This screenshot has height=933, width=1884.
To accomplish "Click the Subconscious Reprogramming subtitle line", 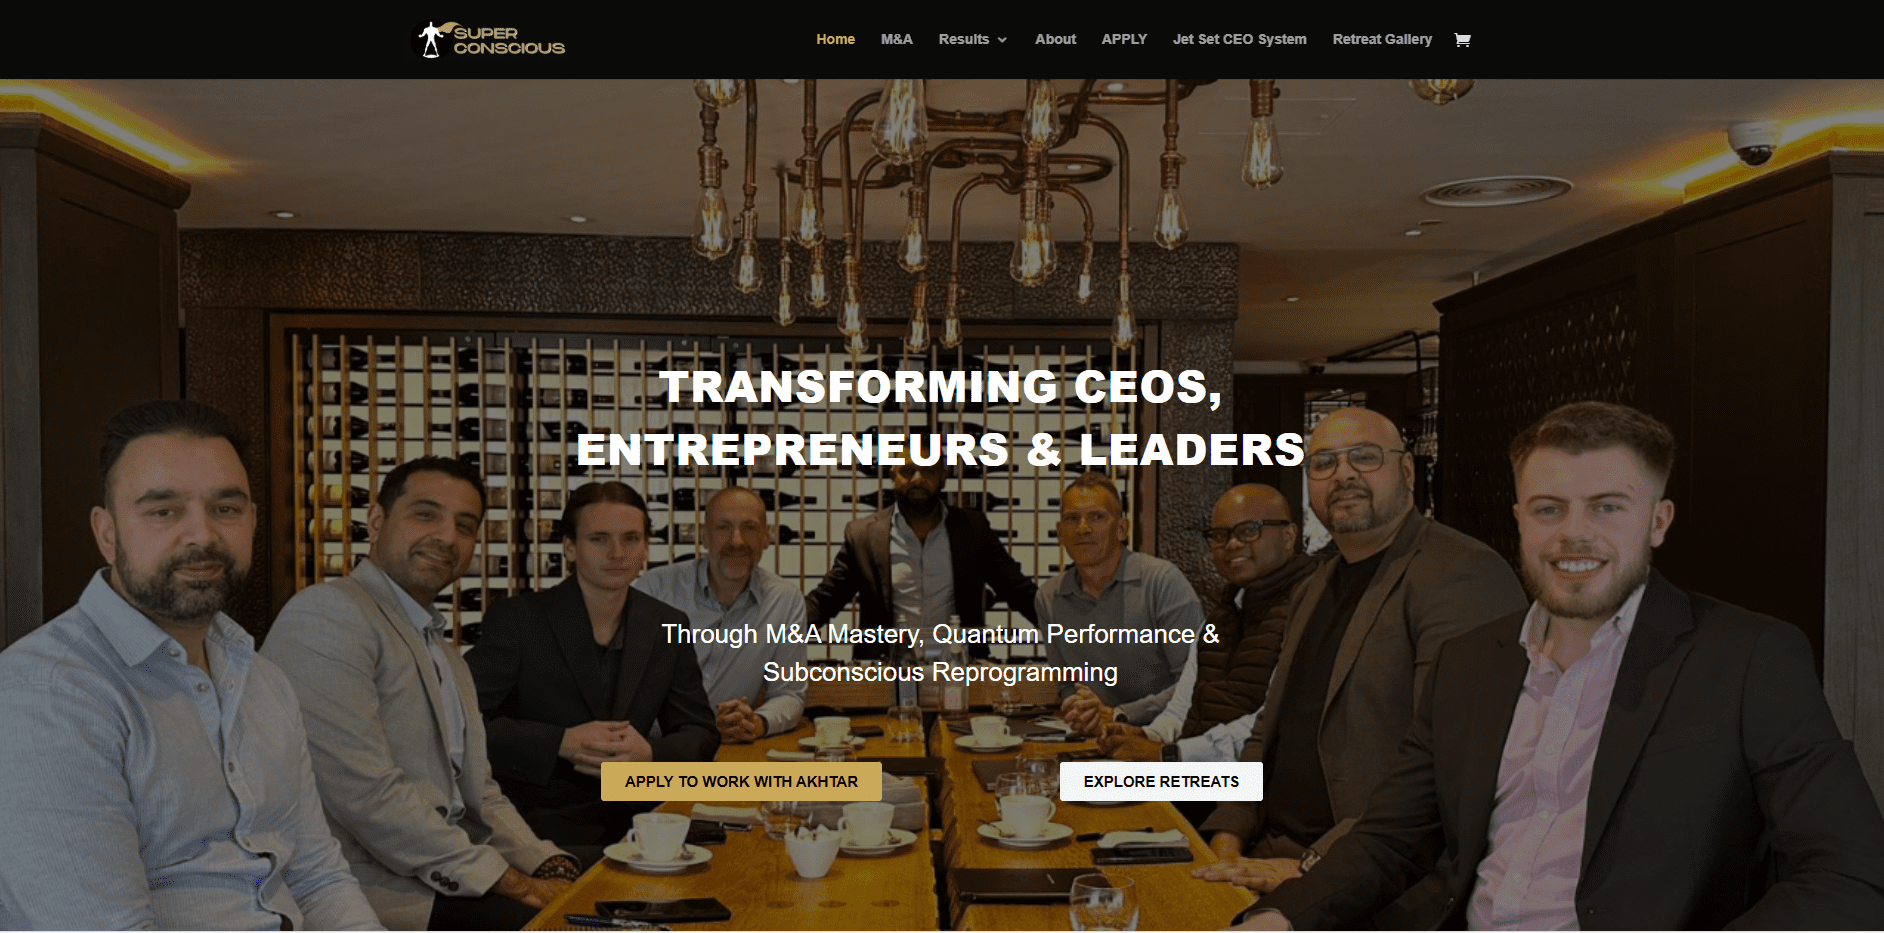I will pyautogui.click(x=940, y=672).
